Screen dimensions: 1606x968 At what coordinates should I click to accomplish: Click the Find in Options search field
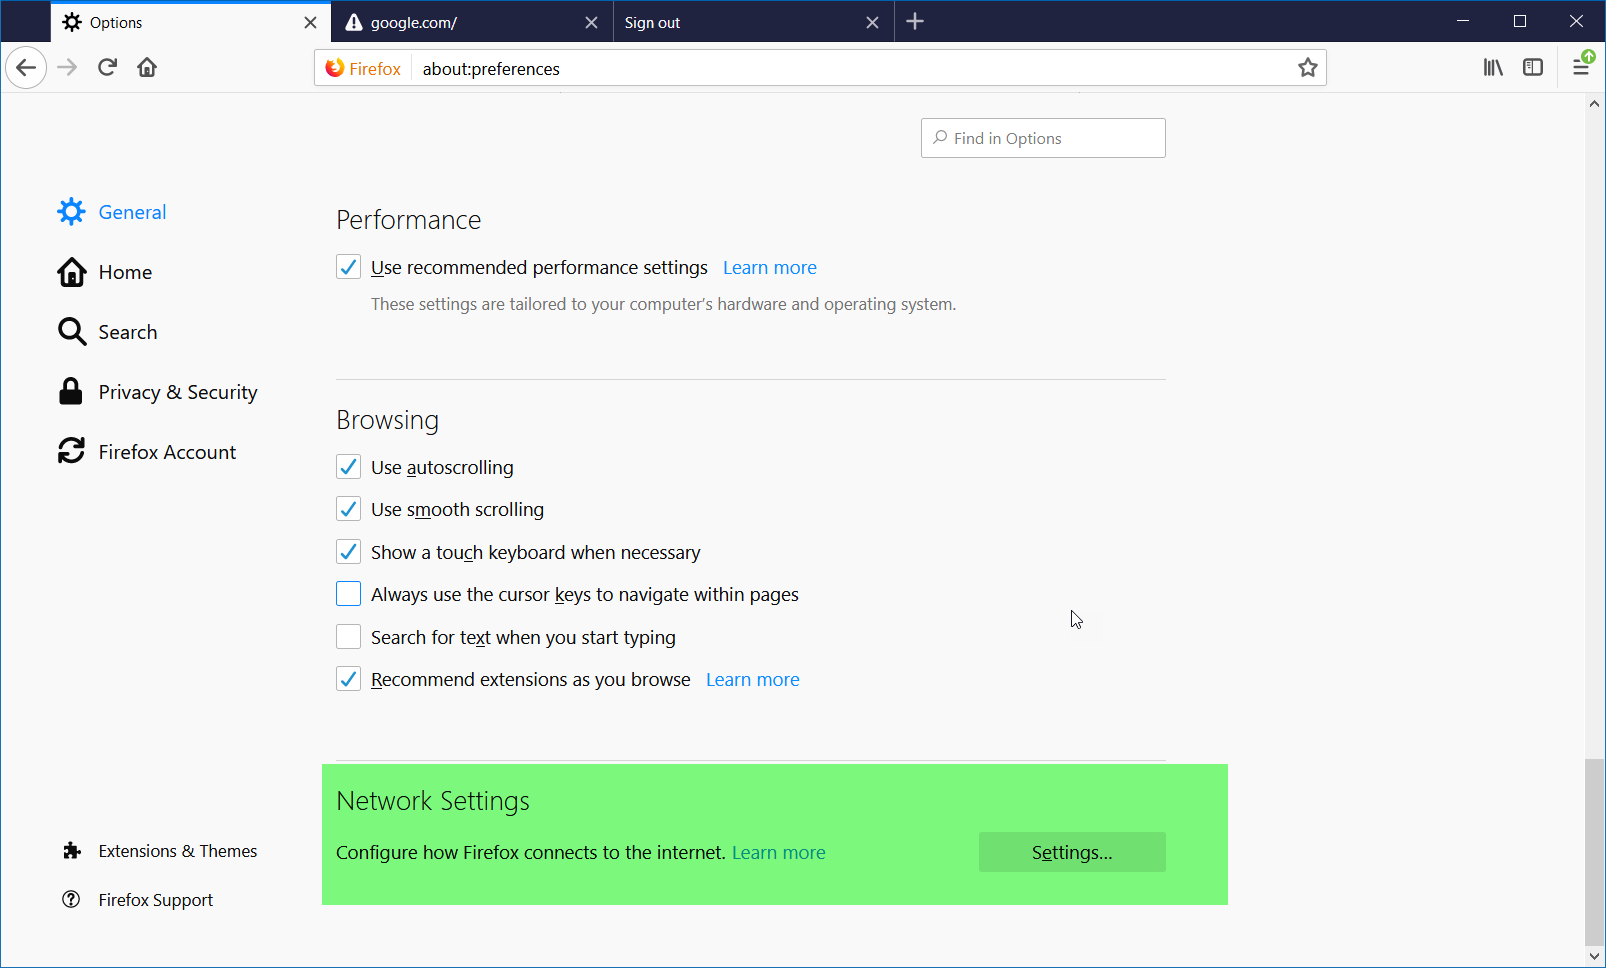[x=1043, y=138]
